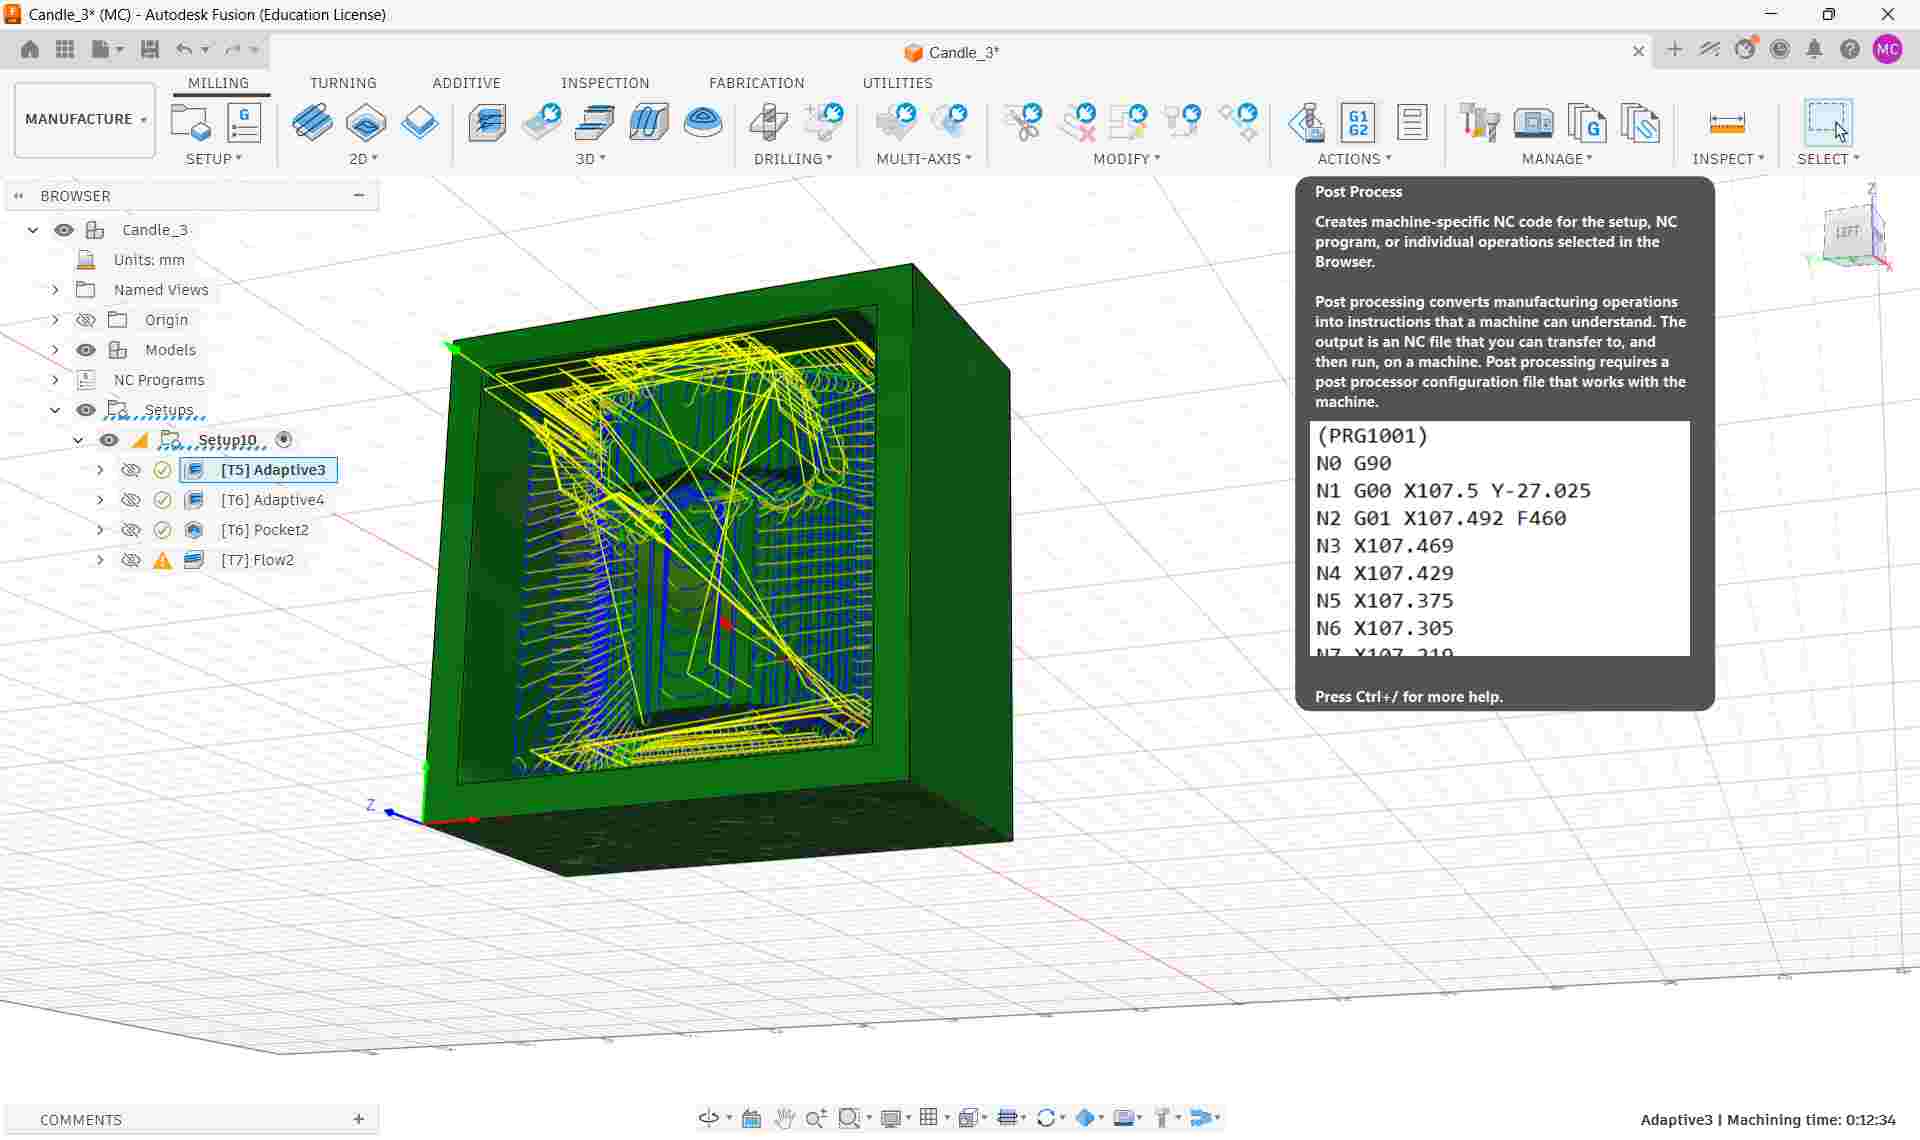Undo the last action
This screenshot has height=1140, width=1920.
pos(184,49)
